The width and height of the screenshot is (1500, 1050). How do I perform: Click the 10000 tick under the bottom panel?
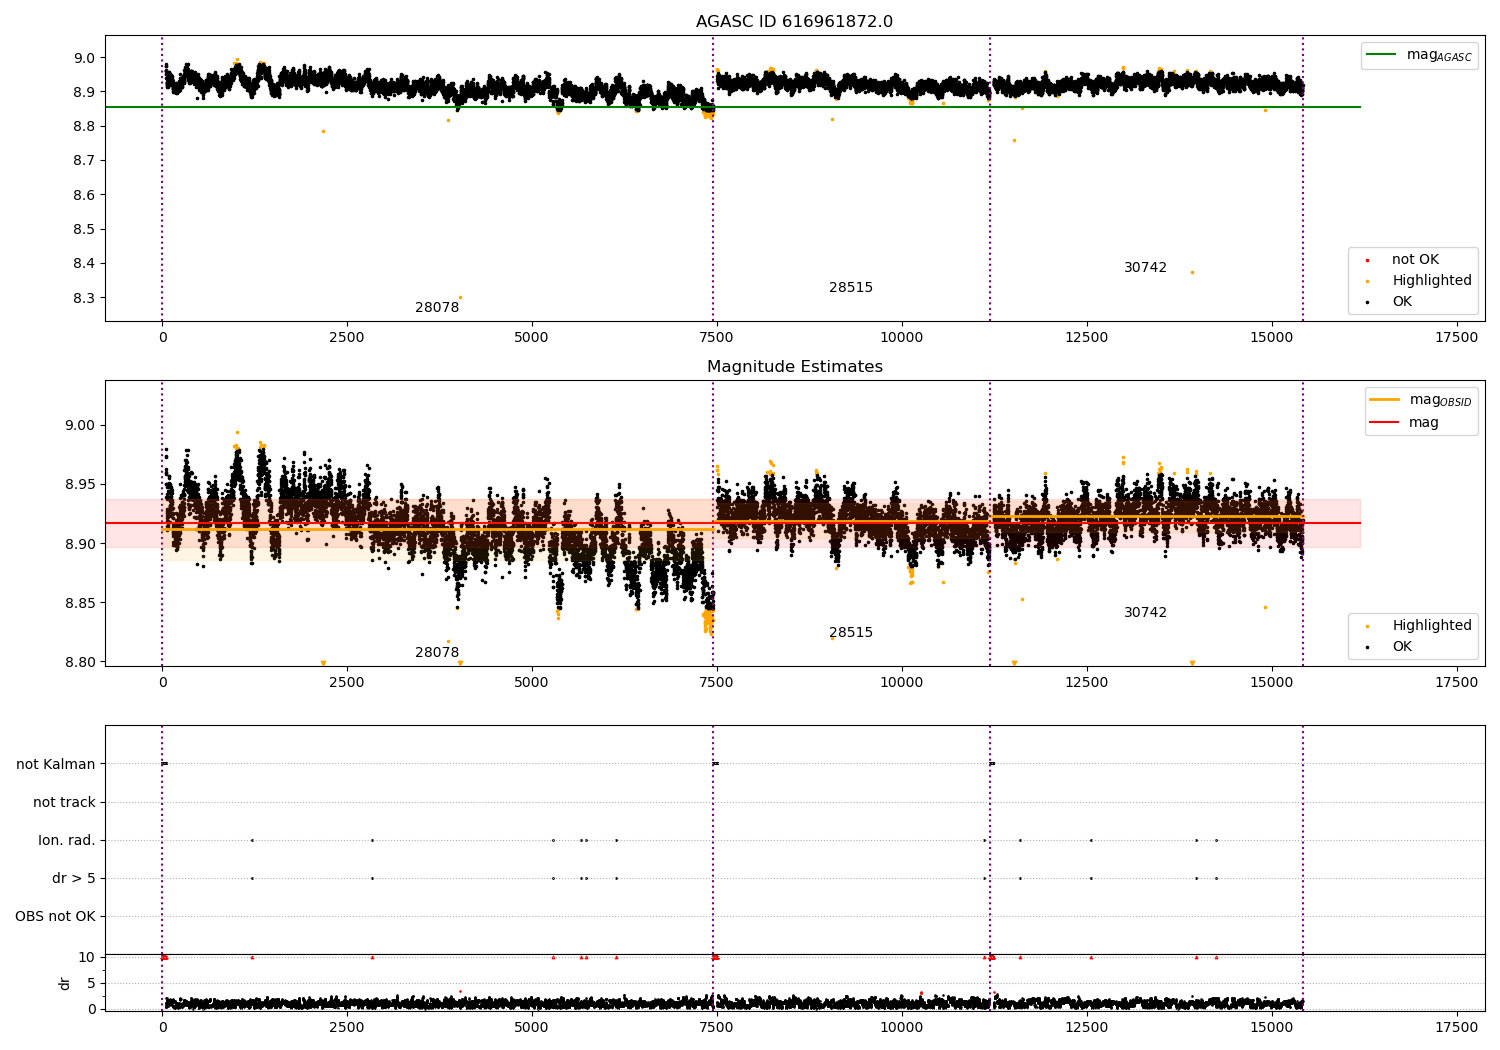(x=901, y=1028)
